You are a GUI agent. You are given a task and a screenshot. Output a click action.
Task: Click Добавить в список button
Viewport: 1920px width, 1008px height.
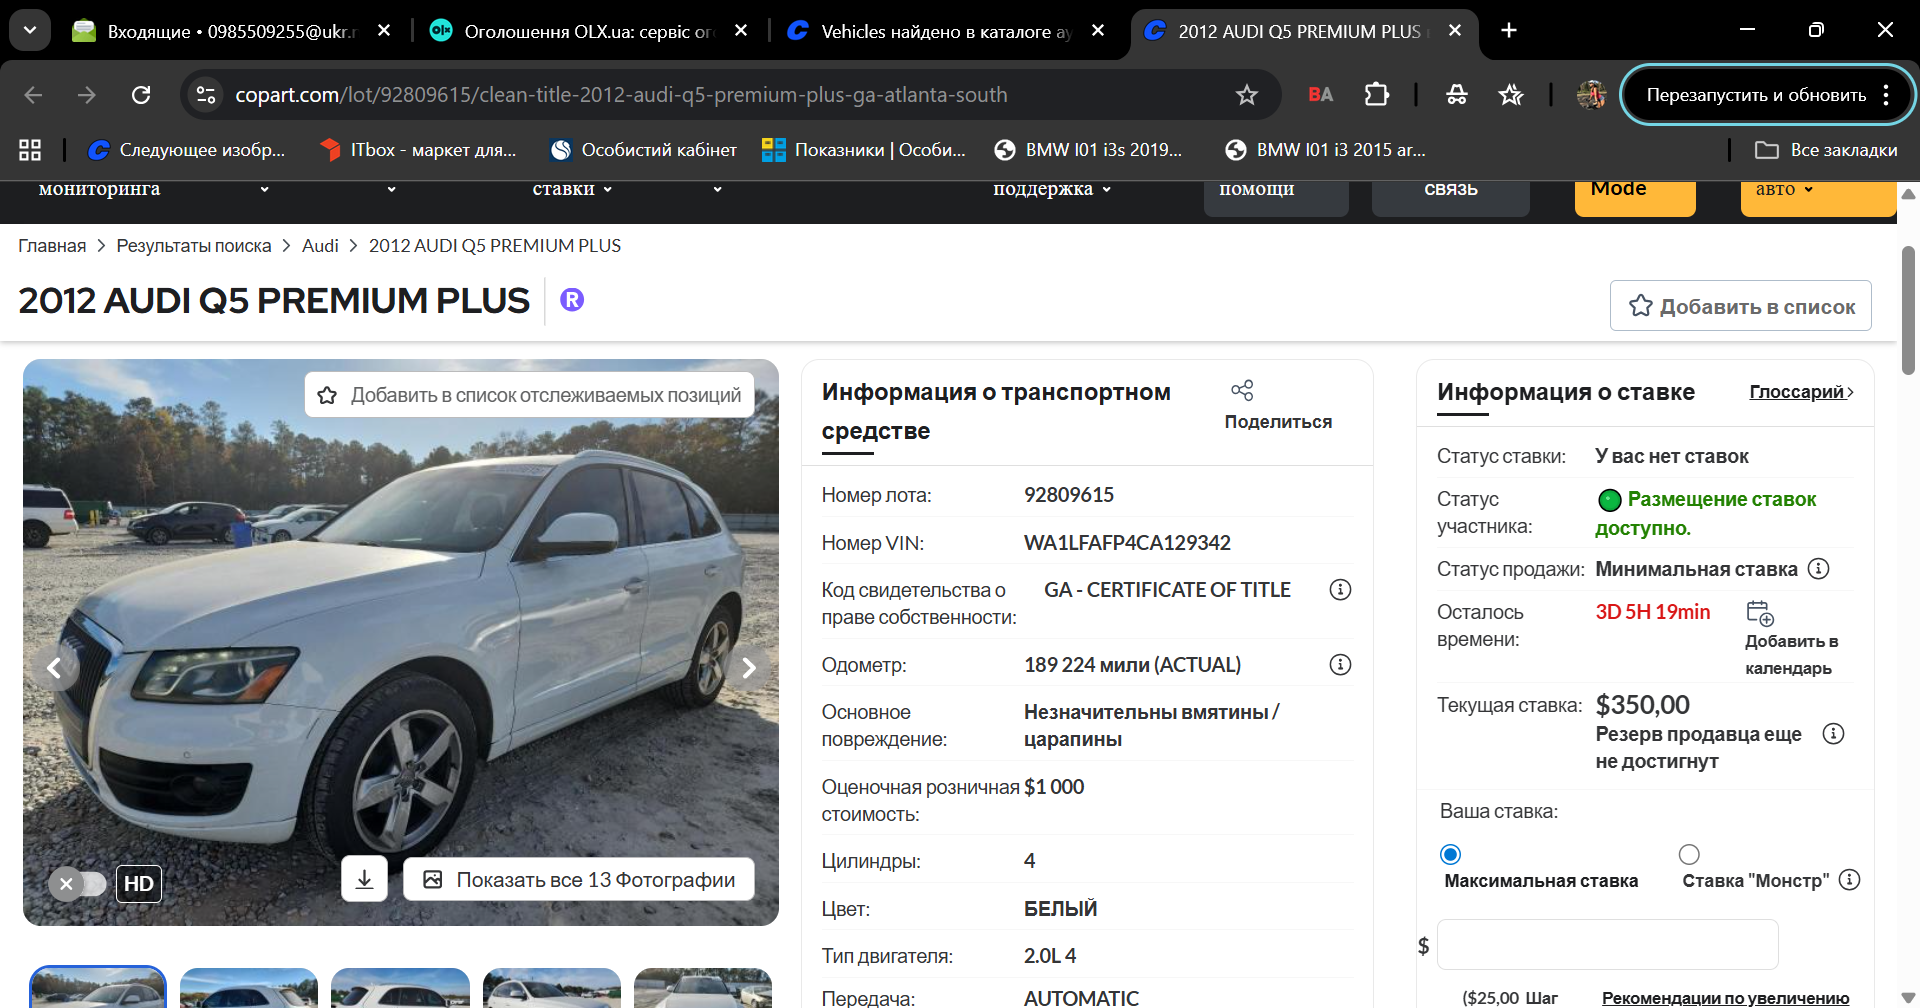pos(1740,306)
